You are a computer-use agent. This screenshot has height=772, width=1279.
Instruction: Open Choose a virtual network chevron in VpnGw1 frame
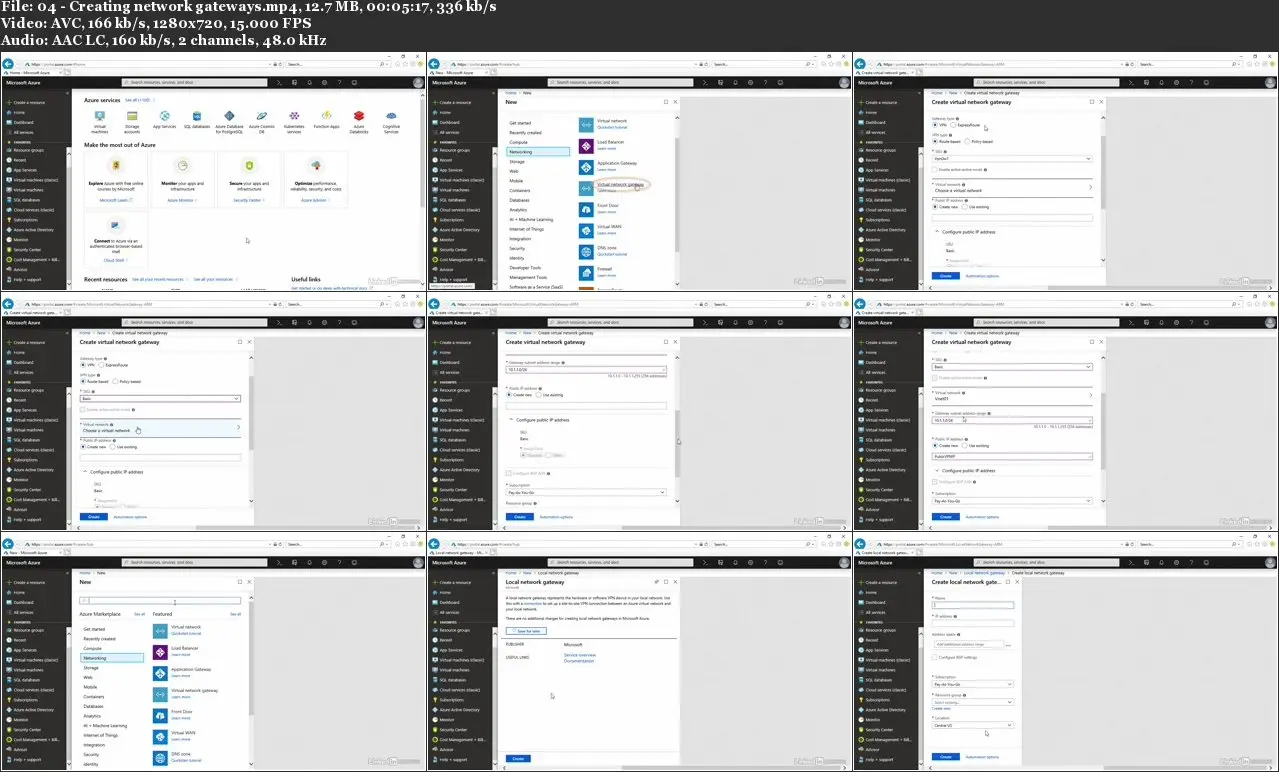point(1089,187)
